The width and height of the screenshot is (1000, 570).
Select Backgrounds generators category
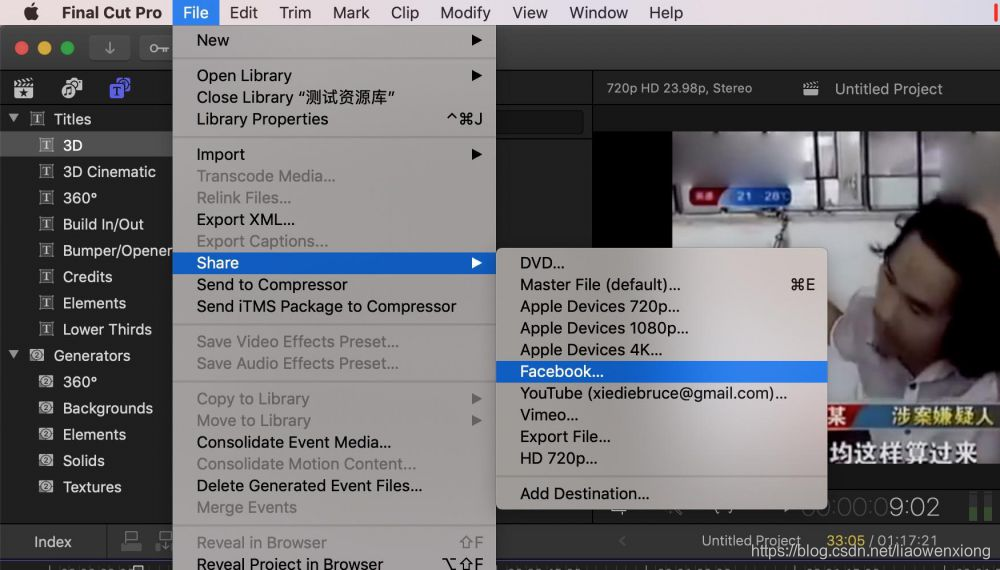pyautogui.click(x=86, y=408)
